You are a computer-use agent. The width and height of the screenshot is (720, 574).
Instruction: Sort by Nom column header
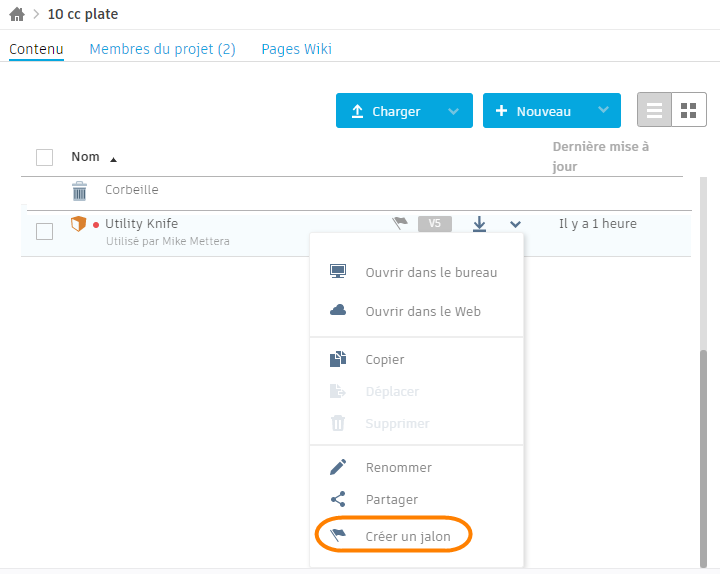[x=85, y=157]
